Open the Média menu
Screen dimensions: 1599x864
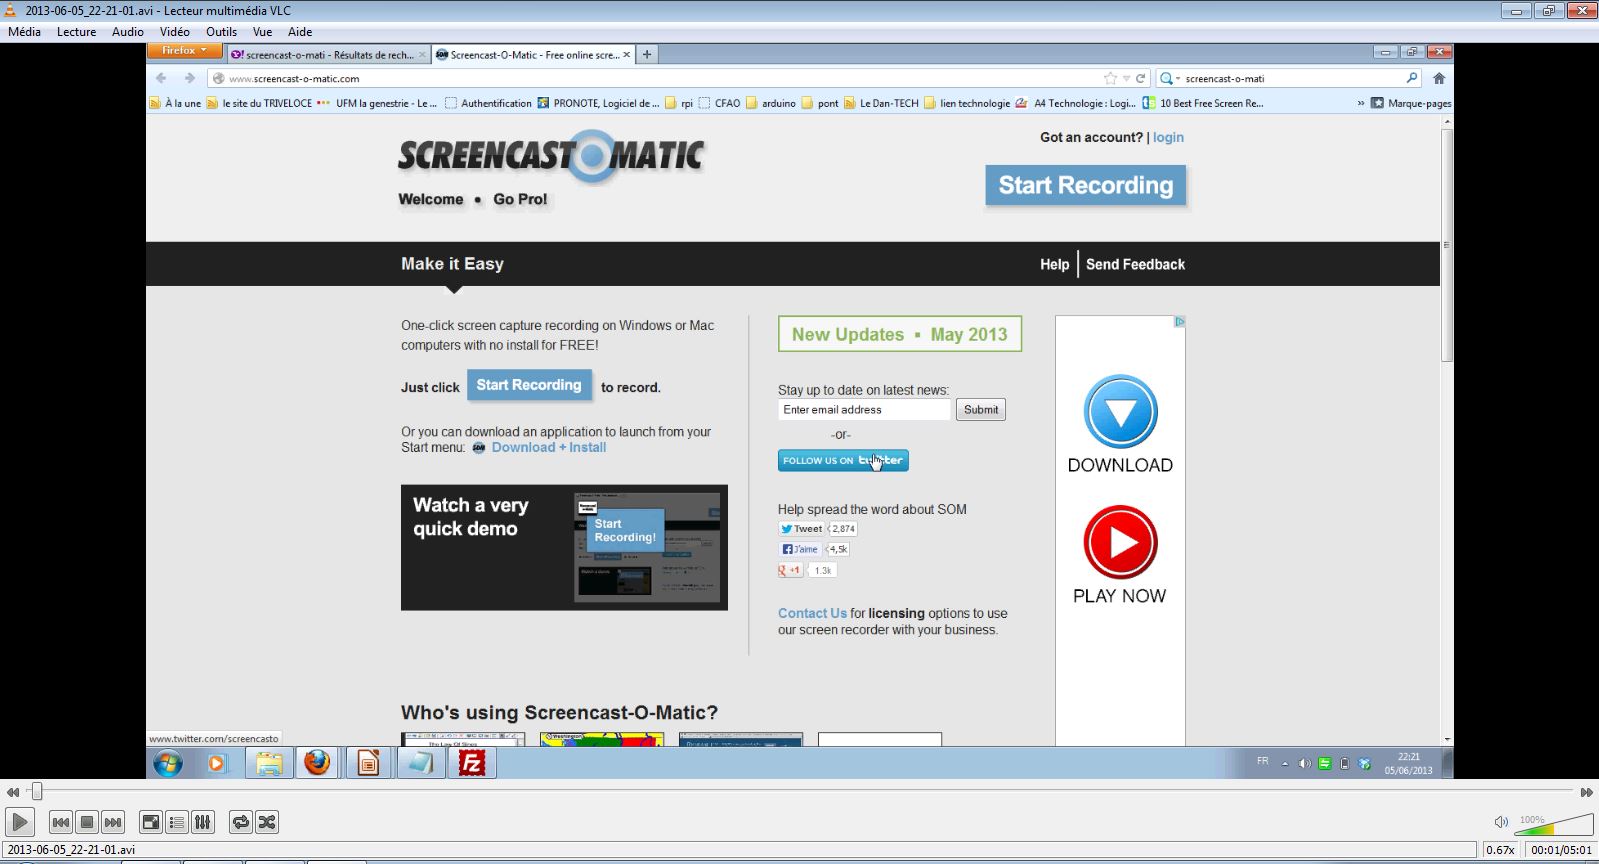(x=25, y=31)
